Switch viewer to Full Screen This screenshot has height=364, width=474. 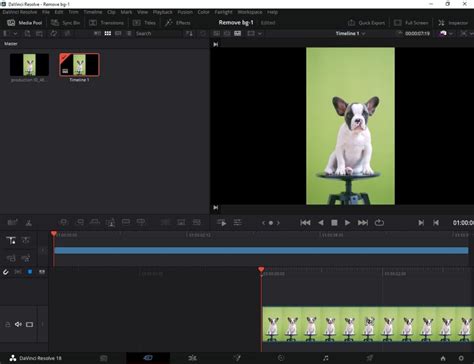point(411,23)
